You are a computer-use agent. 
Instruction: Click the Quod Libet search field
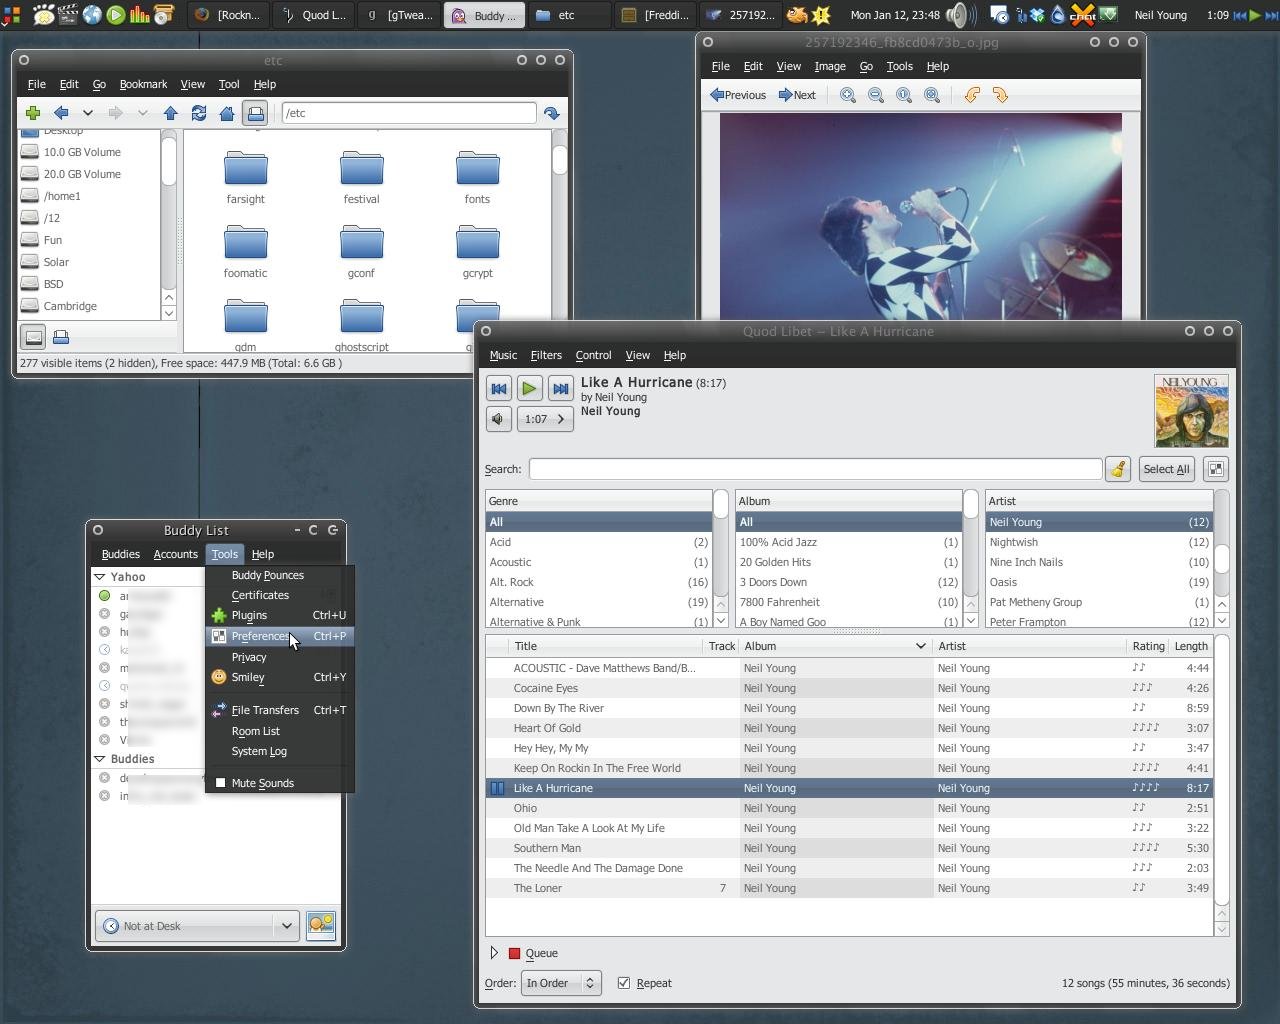click(x=815, y=469)
